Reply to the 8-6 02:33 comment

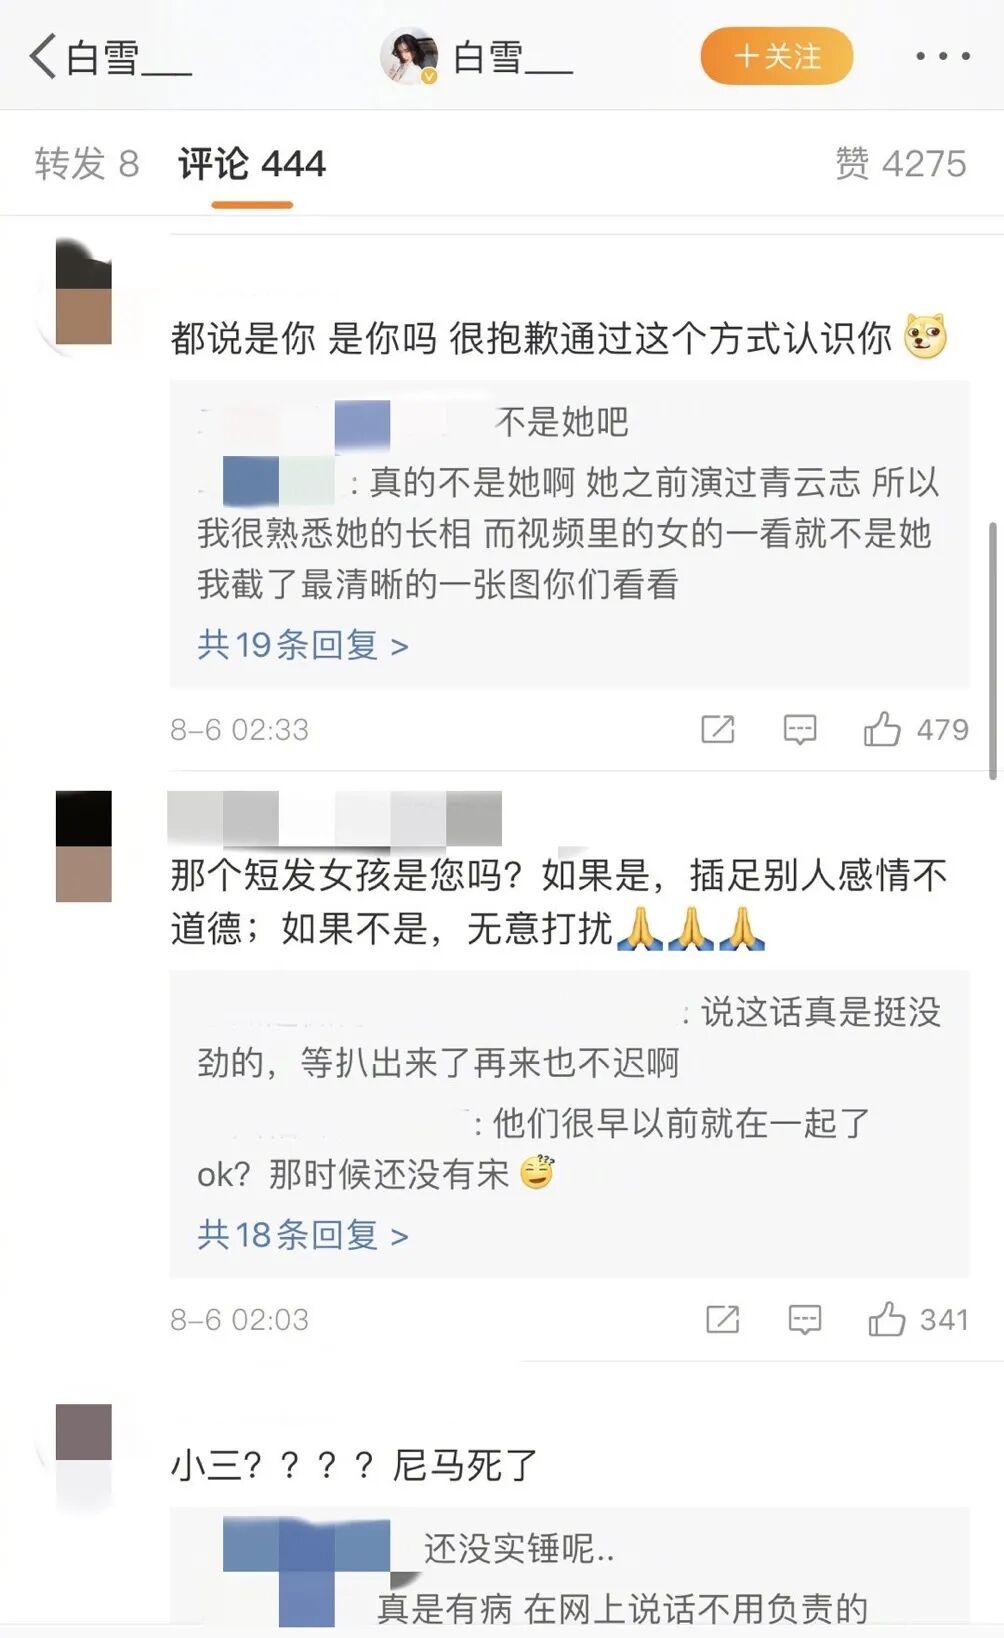point(799,729)
